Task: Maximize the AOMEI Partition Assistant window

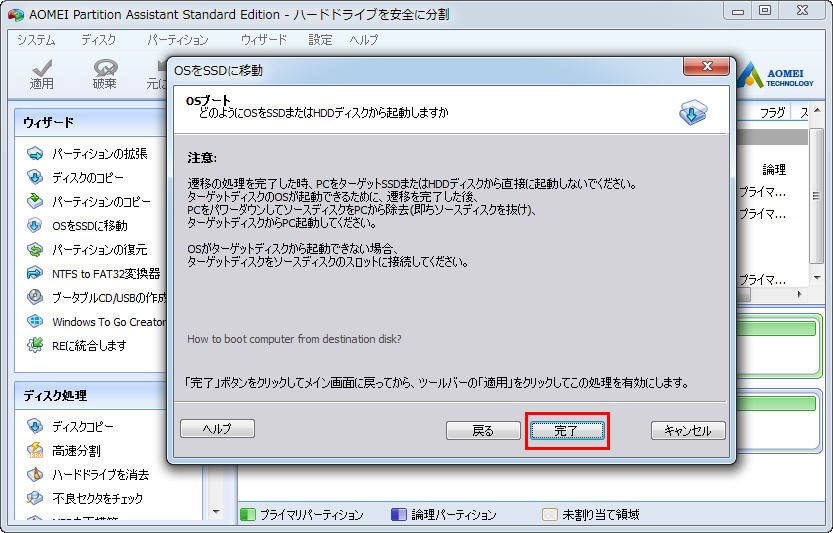Action: (x=764, y=11)
